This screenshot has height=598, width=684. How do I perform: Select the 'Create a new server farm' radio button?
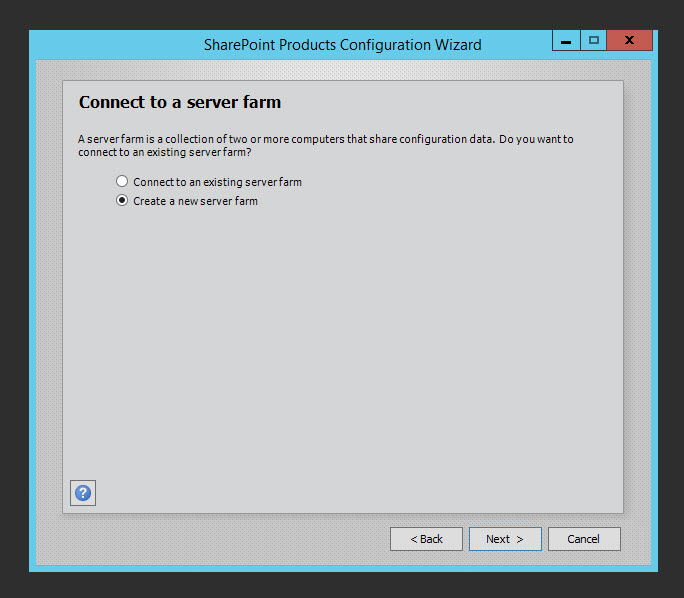tap(122, 201)
